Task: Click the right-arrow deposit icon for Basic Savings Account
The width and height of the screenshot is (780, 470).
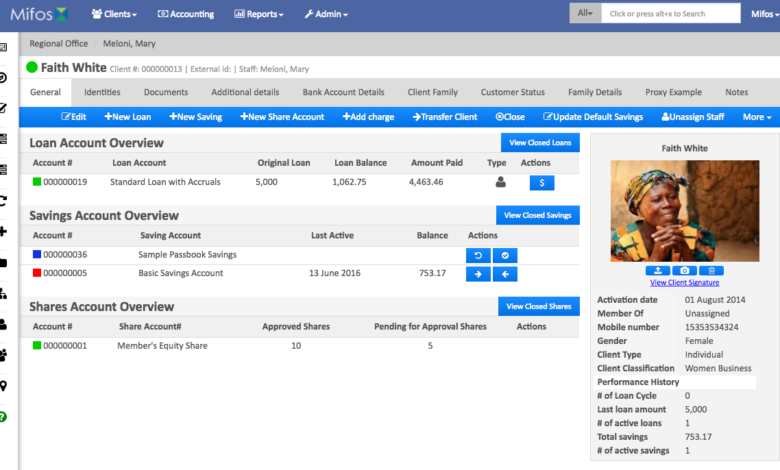Action: pyautogui.click(x=479, y=274)
